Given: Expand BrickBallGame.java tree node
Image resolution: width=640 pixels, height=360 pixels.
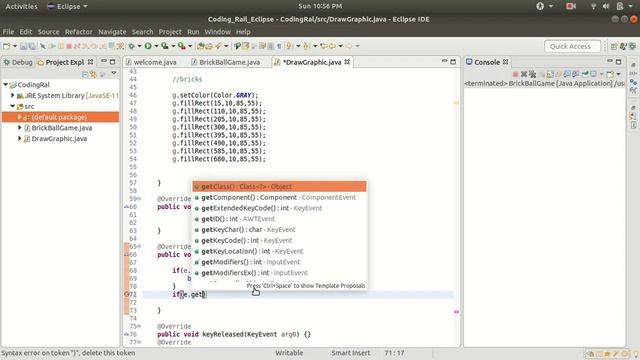Looking at the screenshot, I should tap(19, 128).
